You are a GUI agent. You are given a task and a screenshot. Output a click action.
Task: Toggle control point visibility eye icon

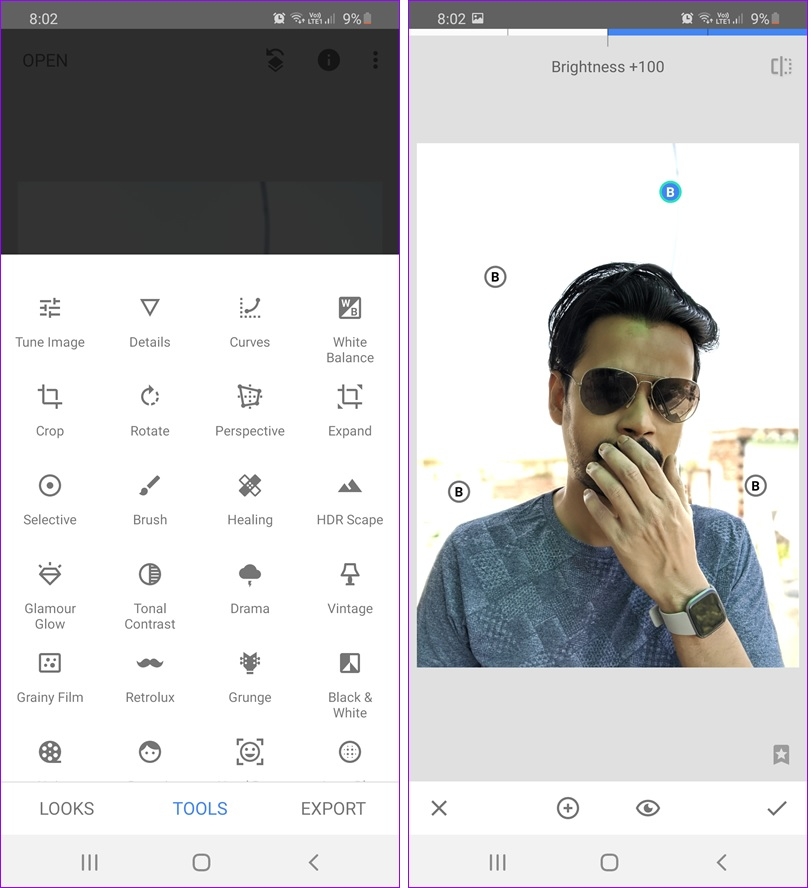point(648,808)
